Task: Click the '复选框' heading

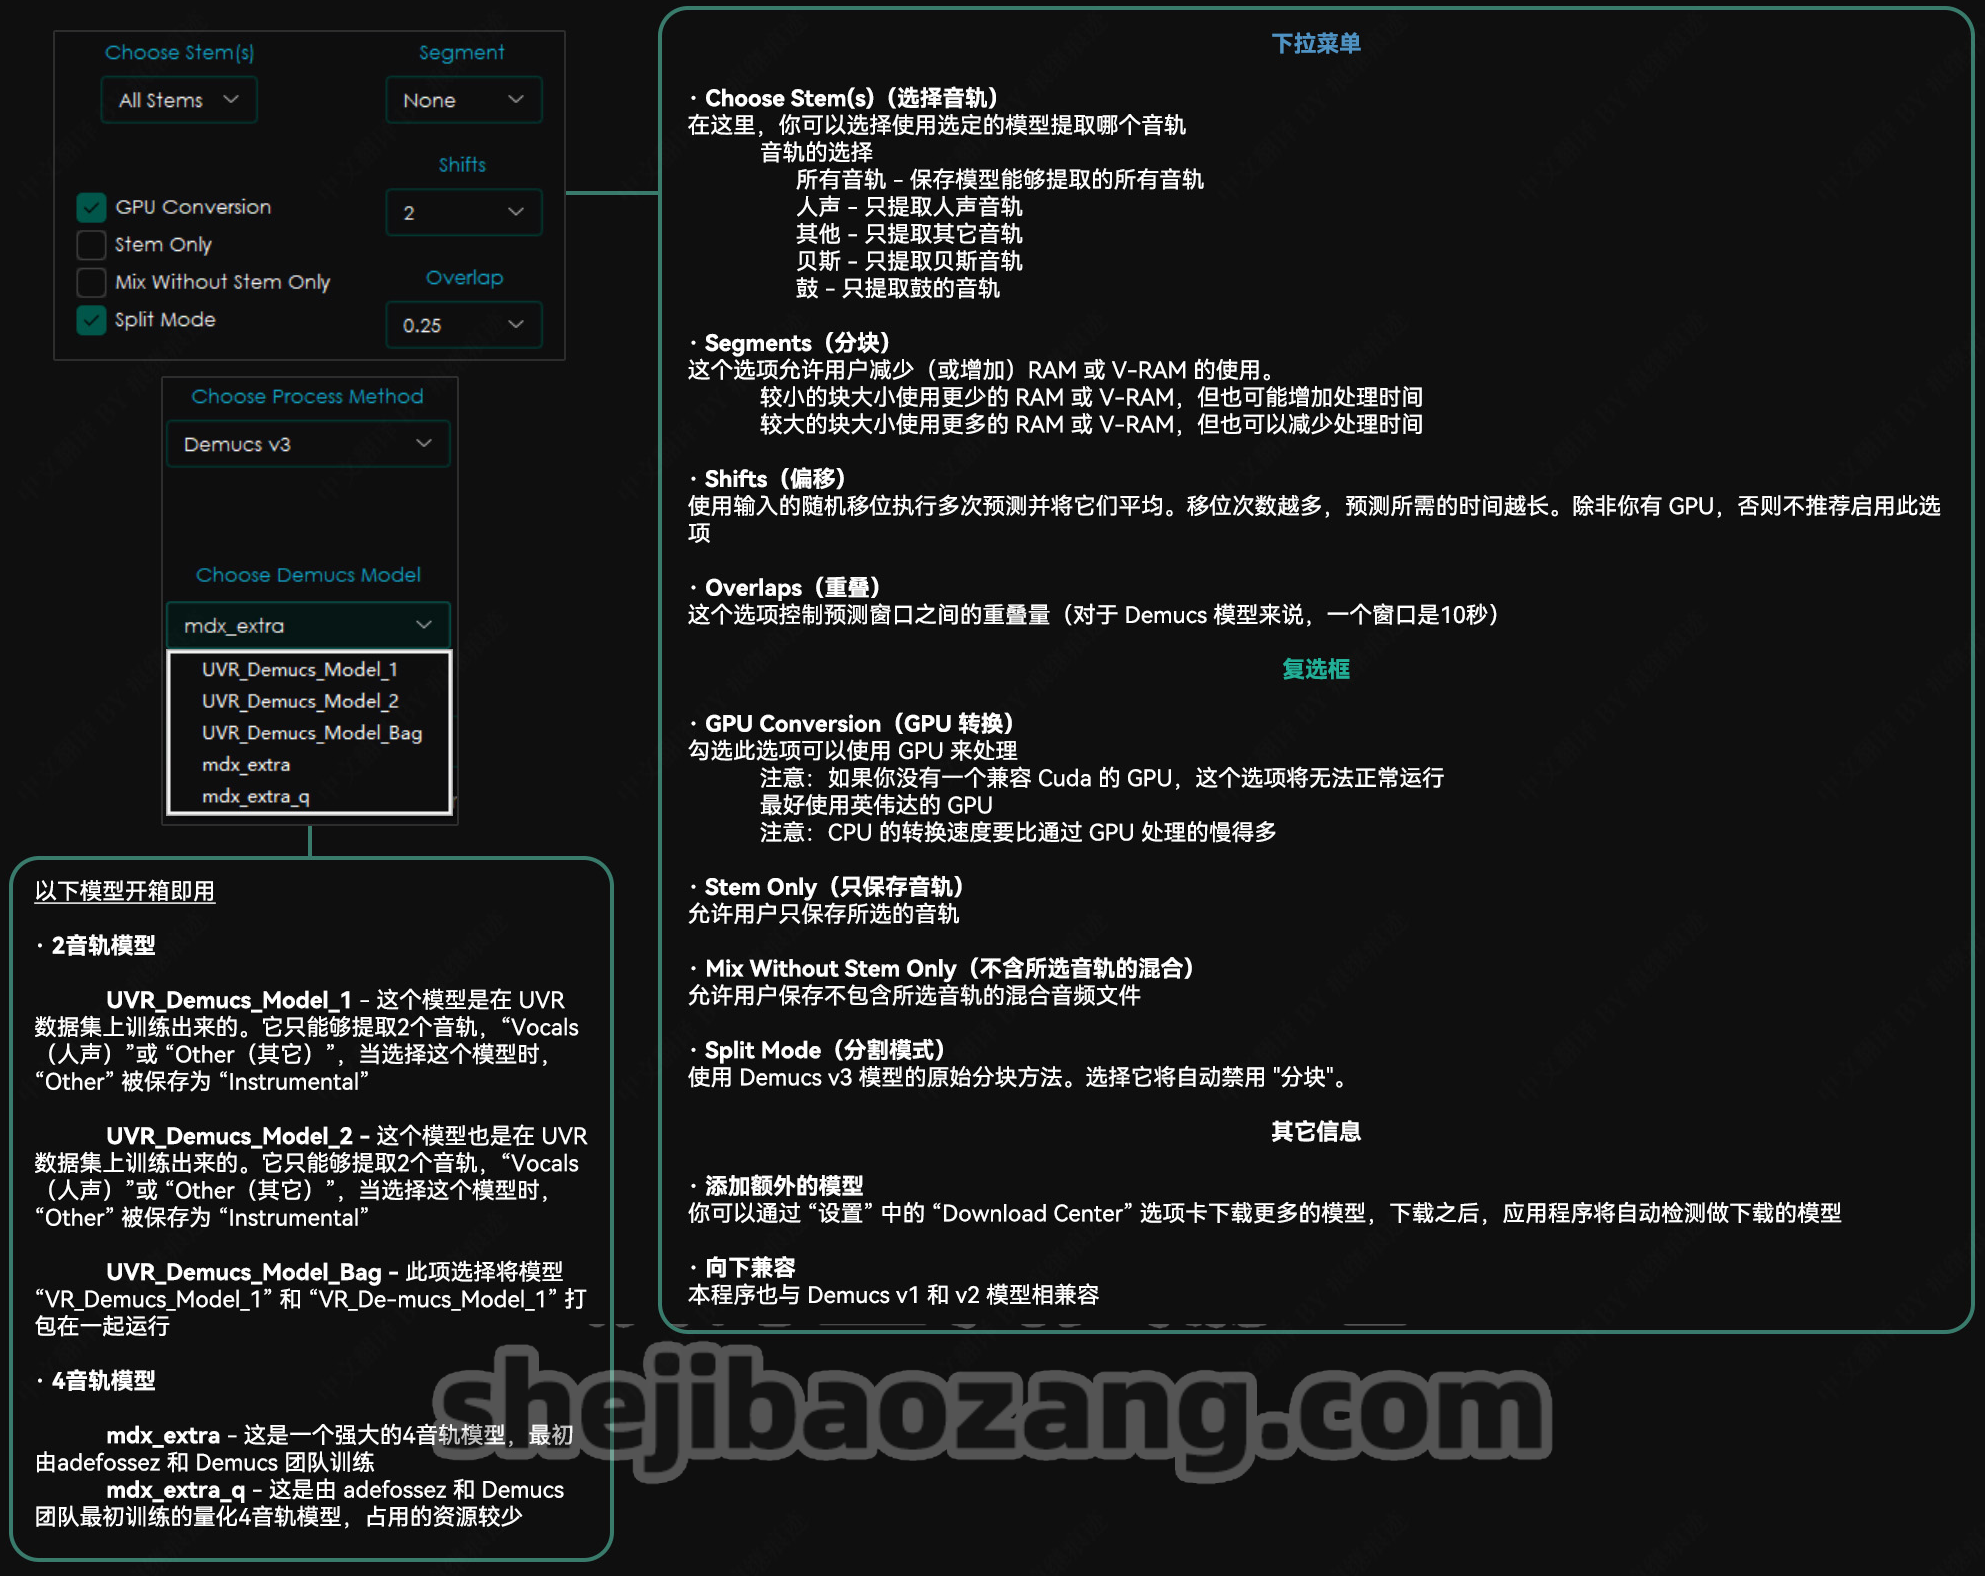Action: coord(1316,669)
